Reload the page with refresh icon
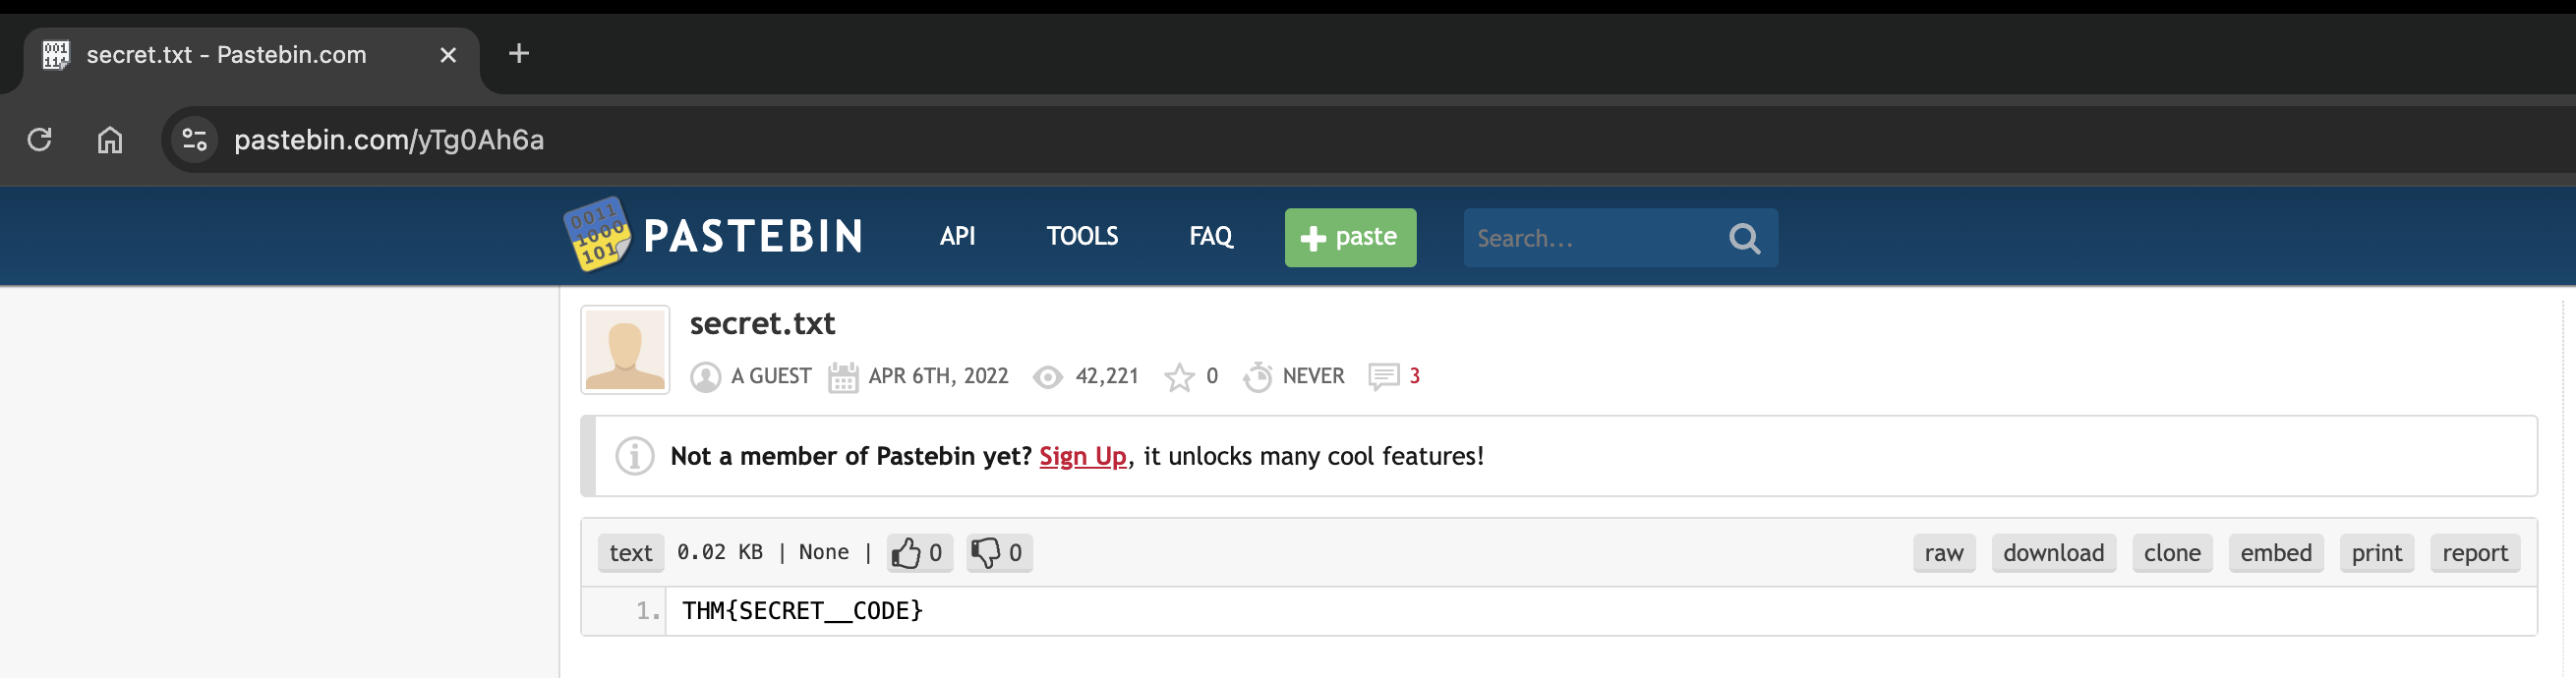Image resolution: width=2576 pixels, height=678 pixels. click(40, 139)
